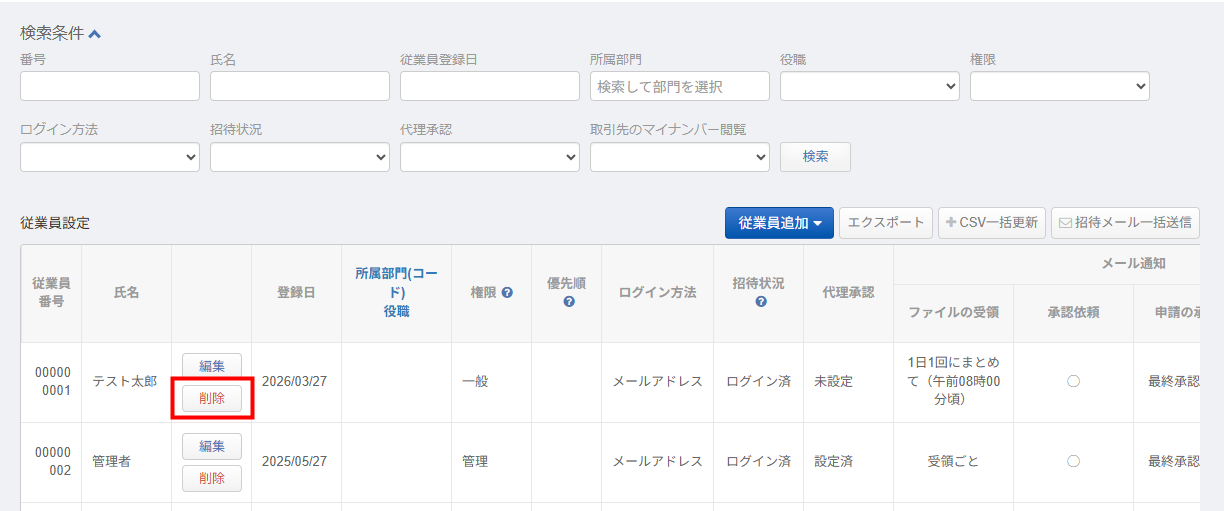Expand the ログイン方法 dropdown
The width and height of the screenshot is (1224, 511).
(x=109, y=157)
